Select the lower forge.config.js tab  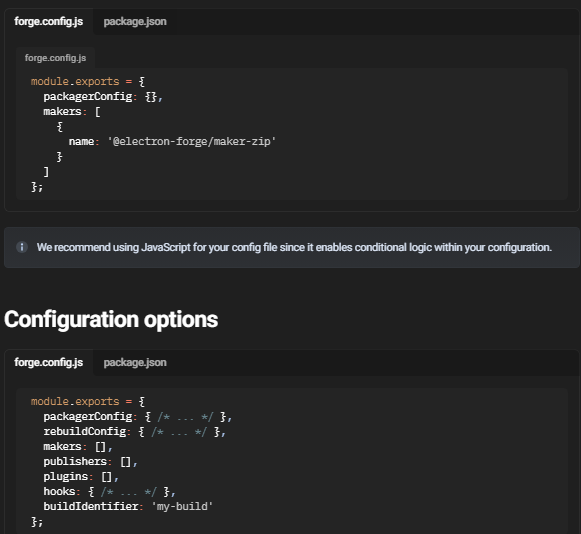49,363
